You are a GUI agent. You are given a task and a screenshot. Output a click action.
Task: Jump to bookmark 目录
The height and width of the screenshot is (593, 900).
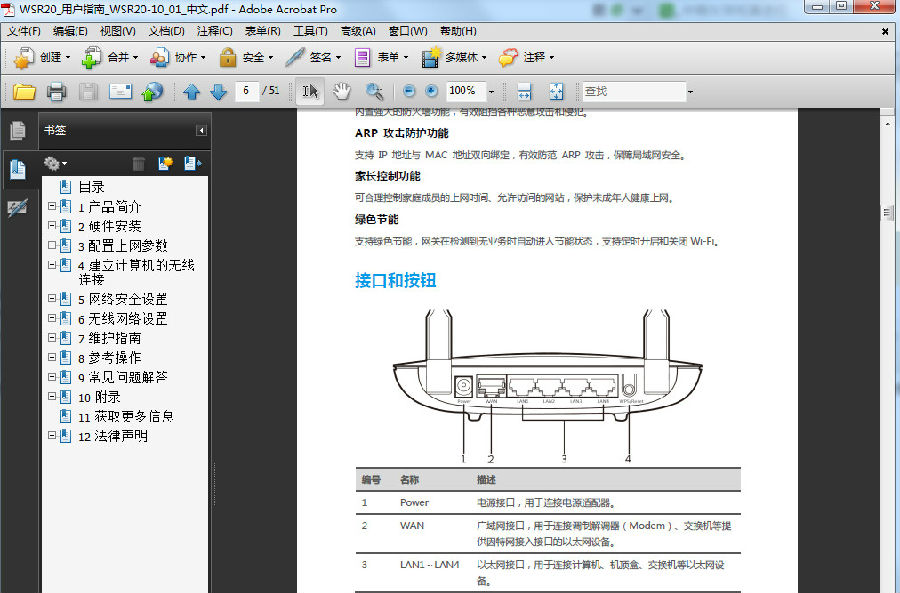(91, 187)
